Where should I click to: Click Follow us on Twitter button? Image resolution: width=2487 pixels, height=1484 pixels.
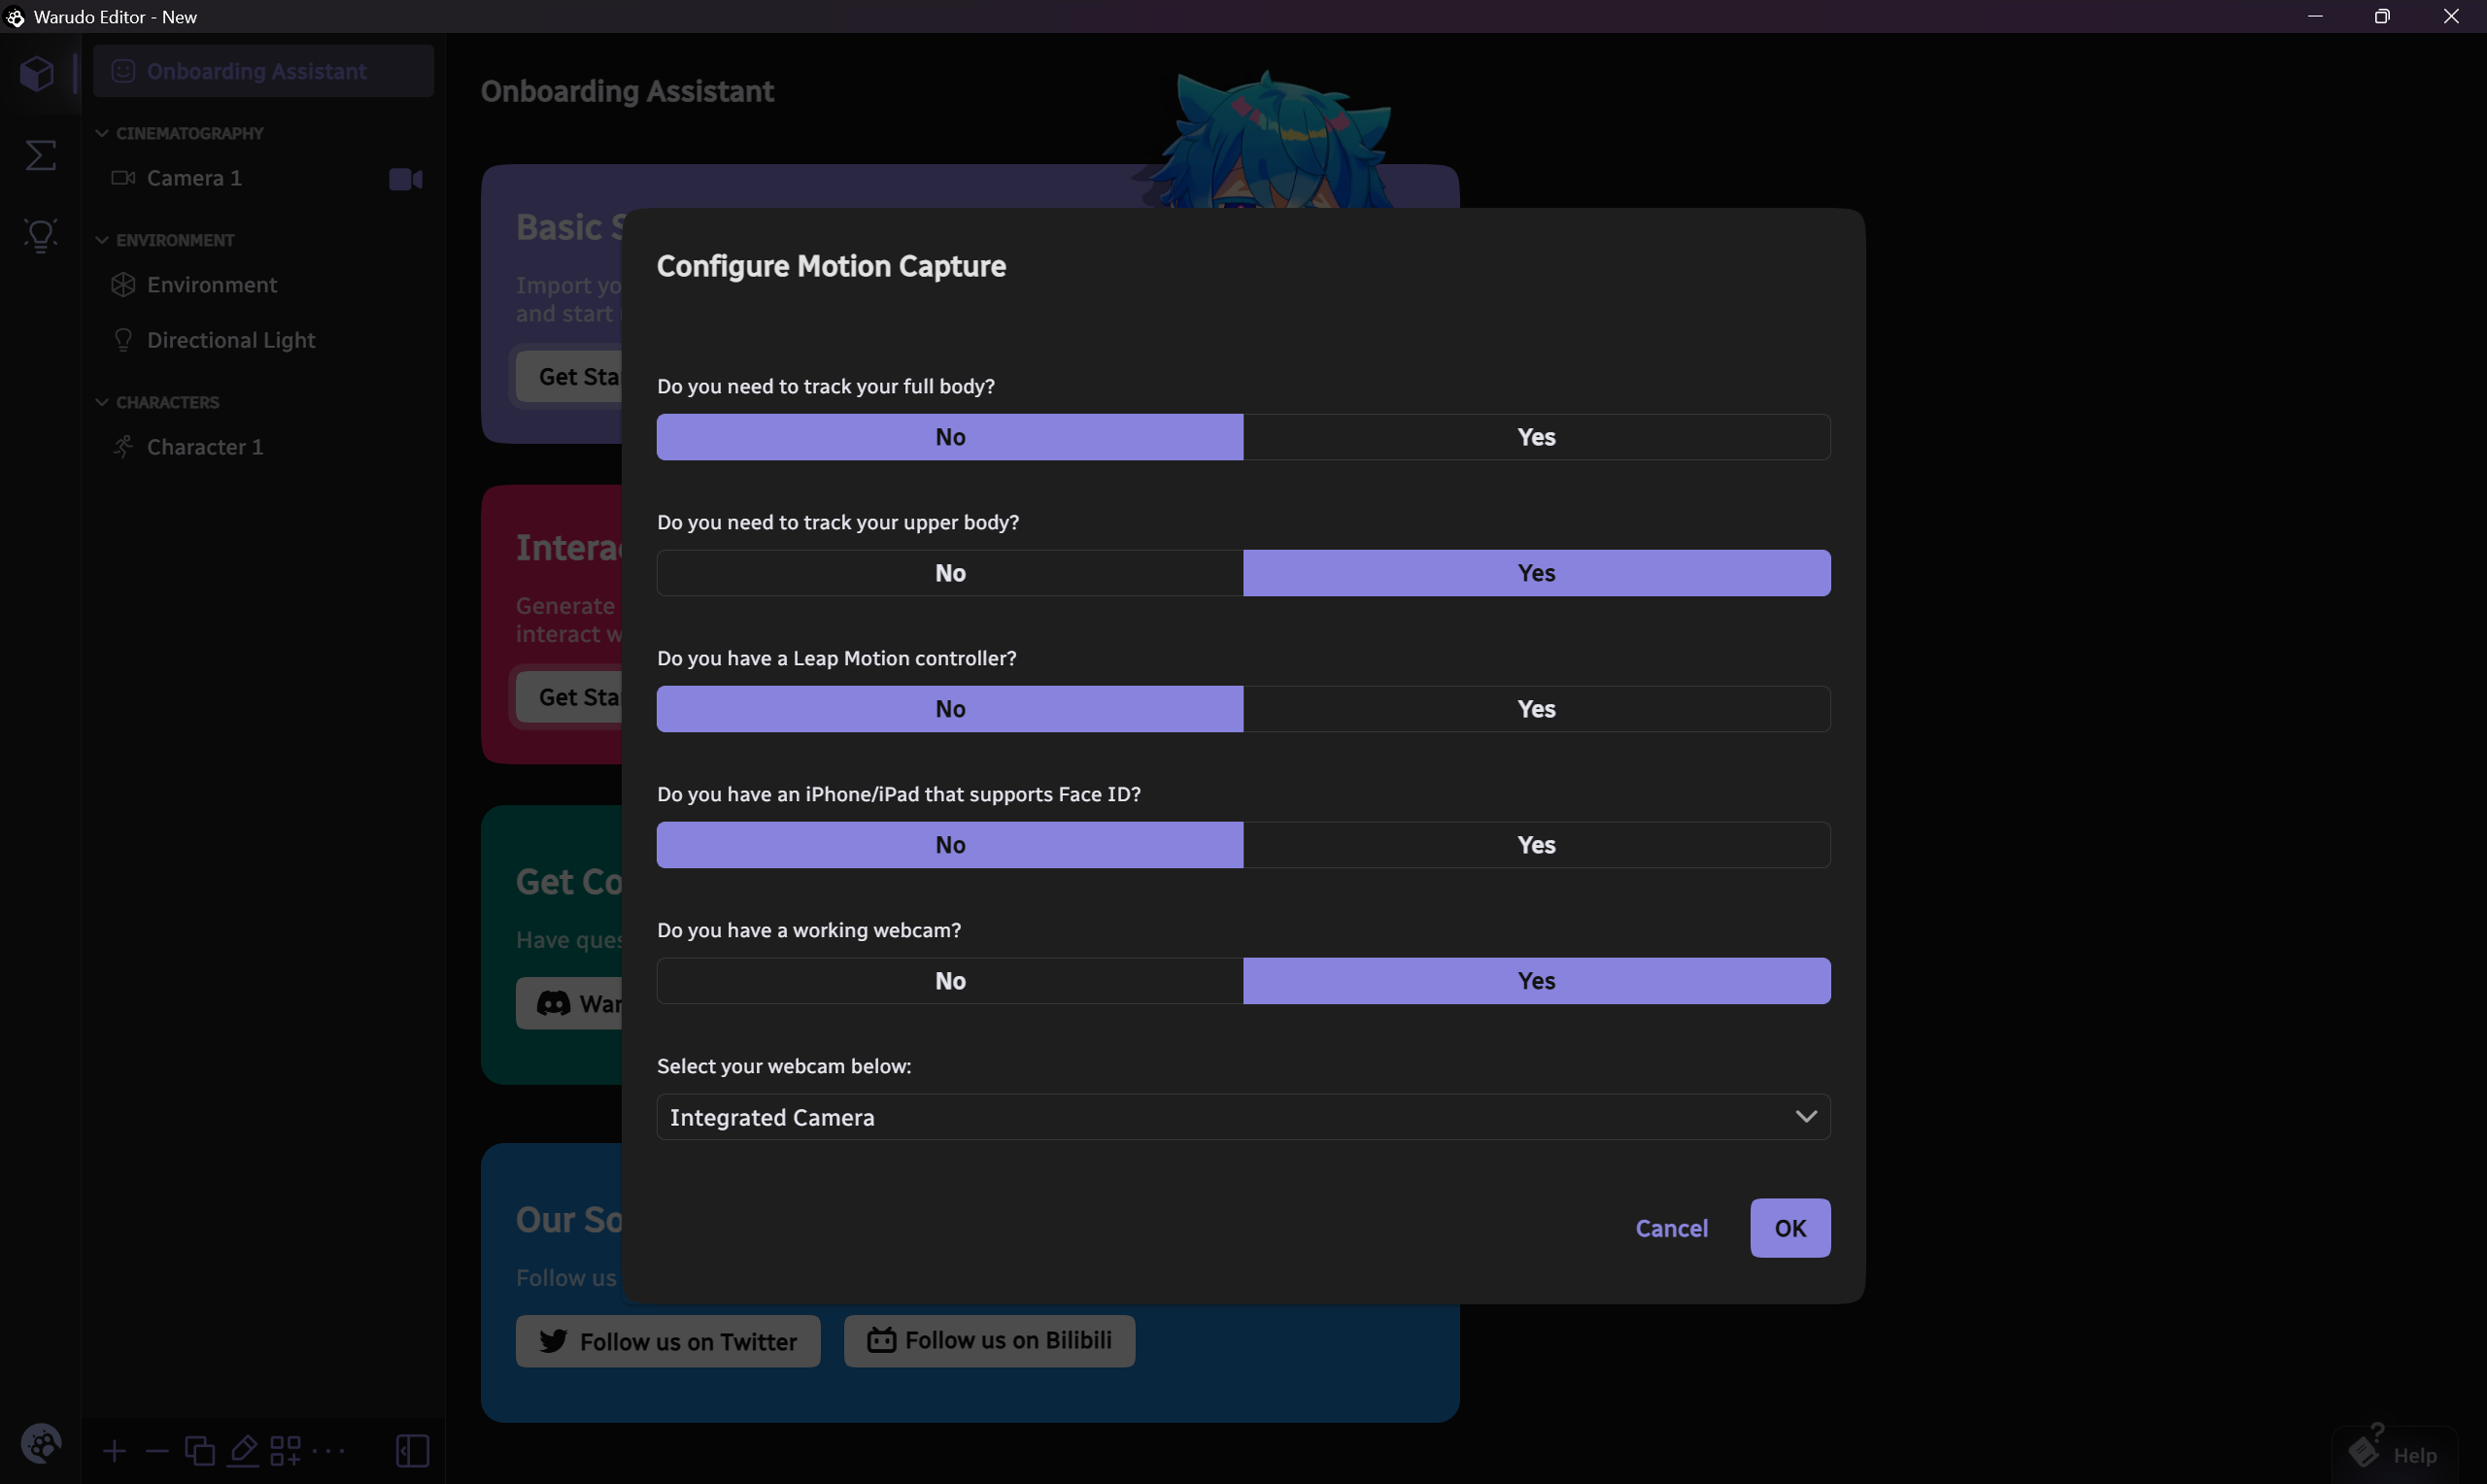point(668,1341)
